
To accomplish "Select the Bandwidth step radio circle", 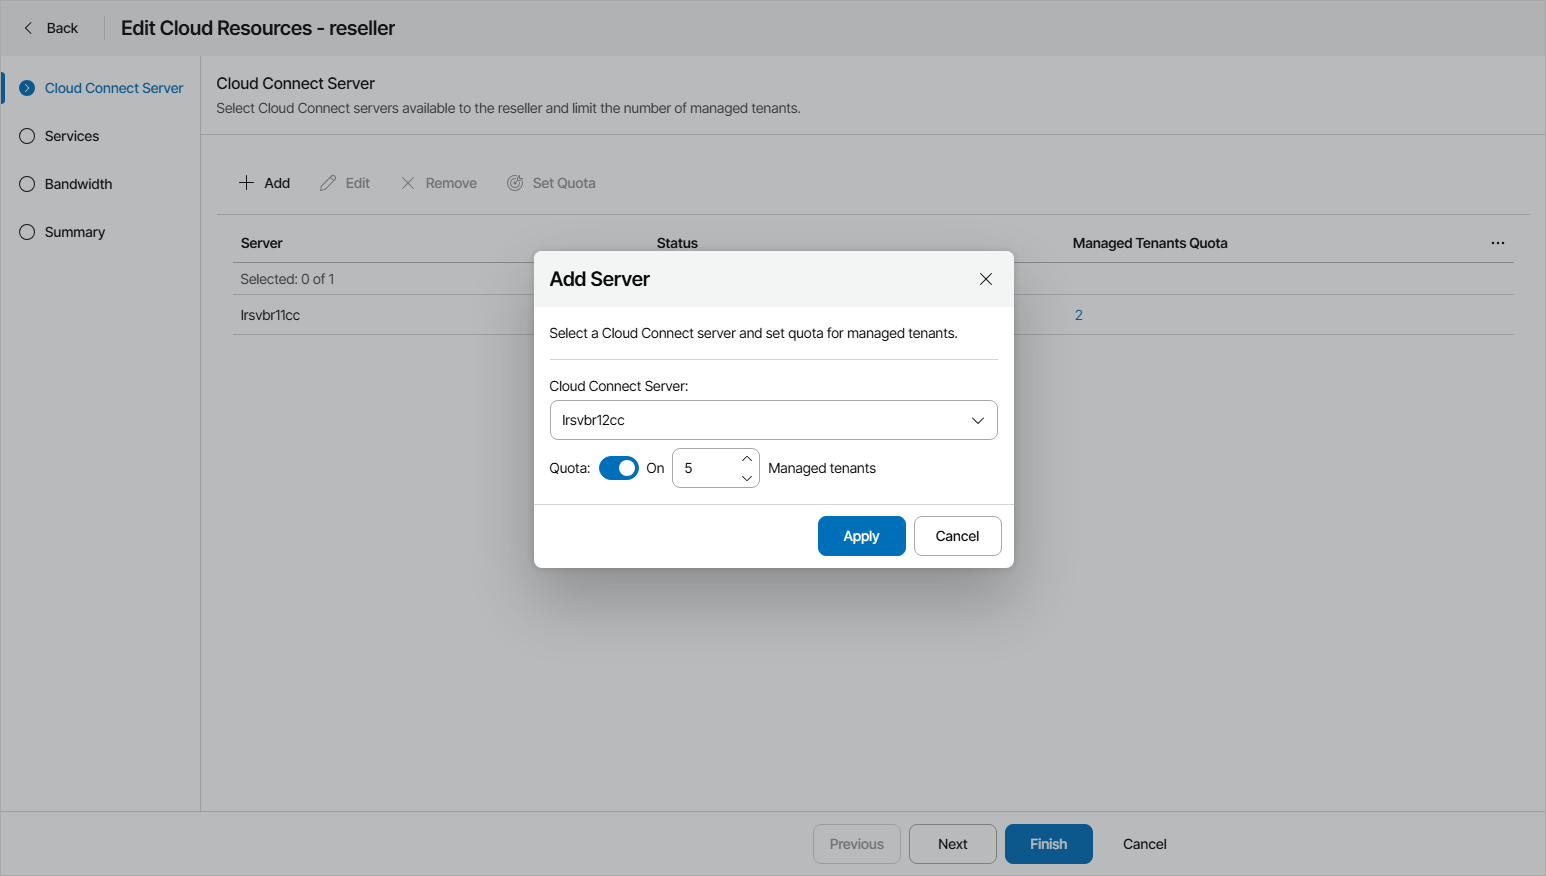I will coord(27,184).
